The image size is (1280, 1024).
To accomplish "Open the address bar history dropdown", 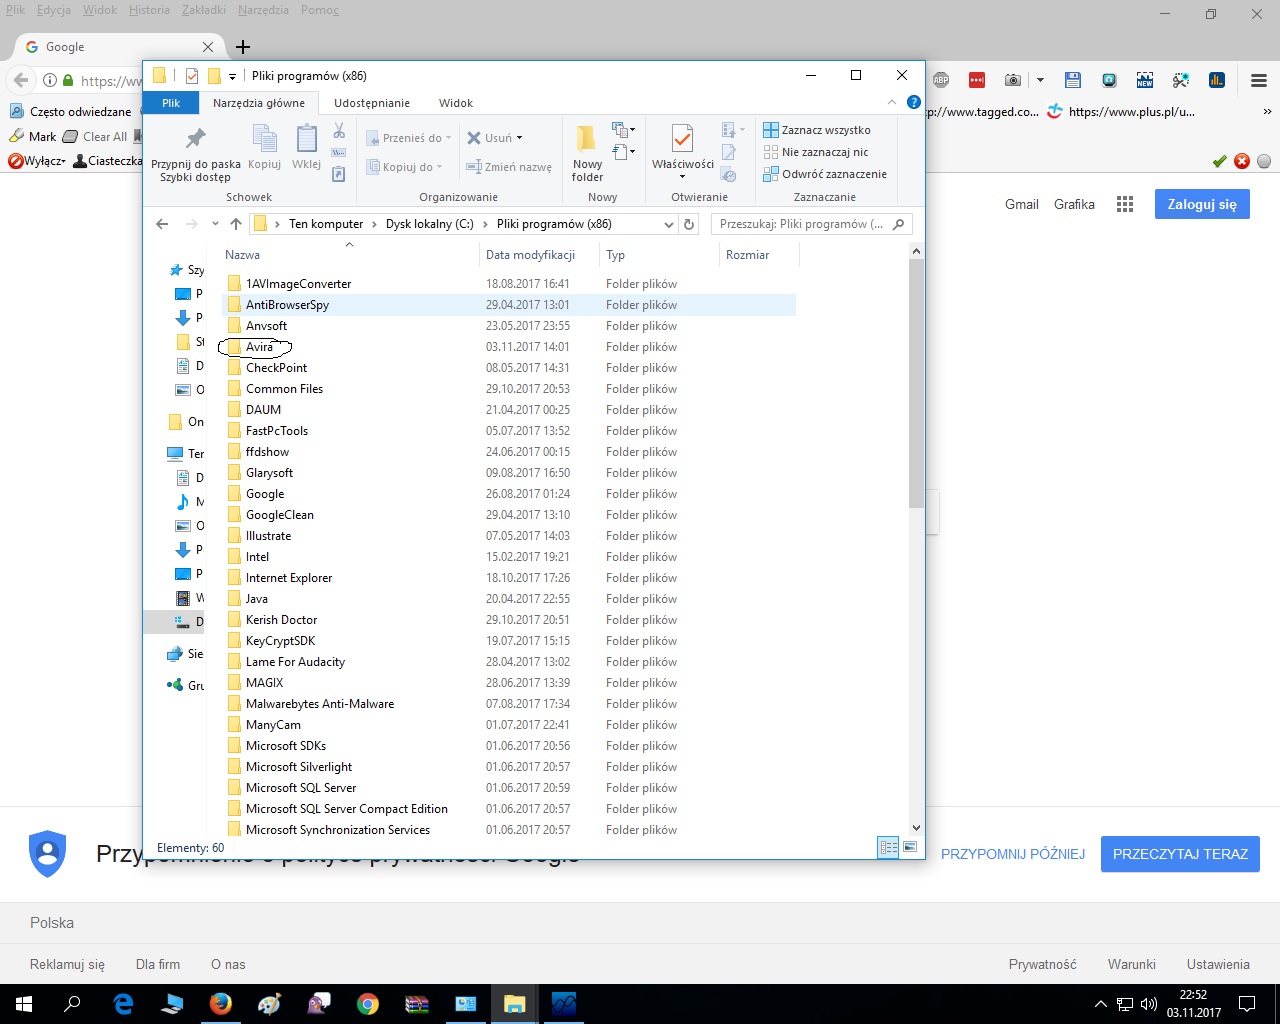I will 669,224.
